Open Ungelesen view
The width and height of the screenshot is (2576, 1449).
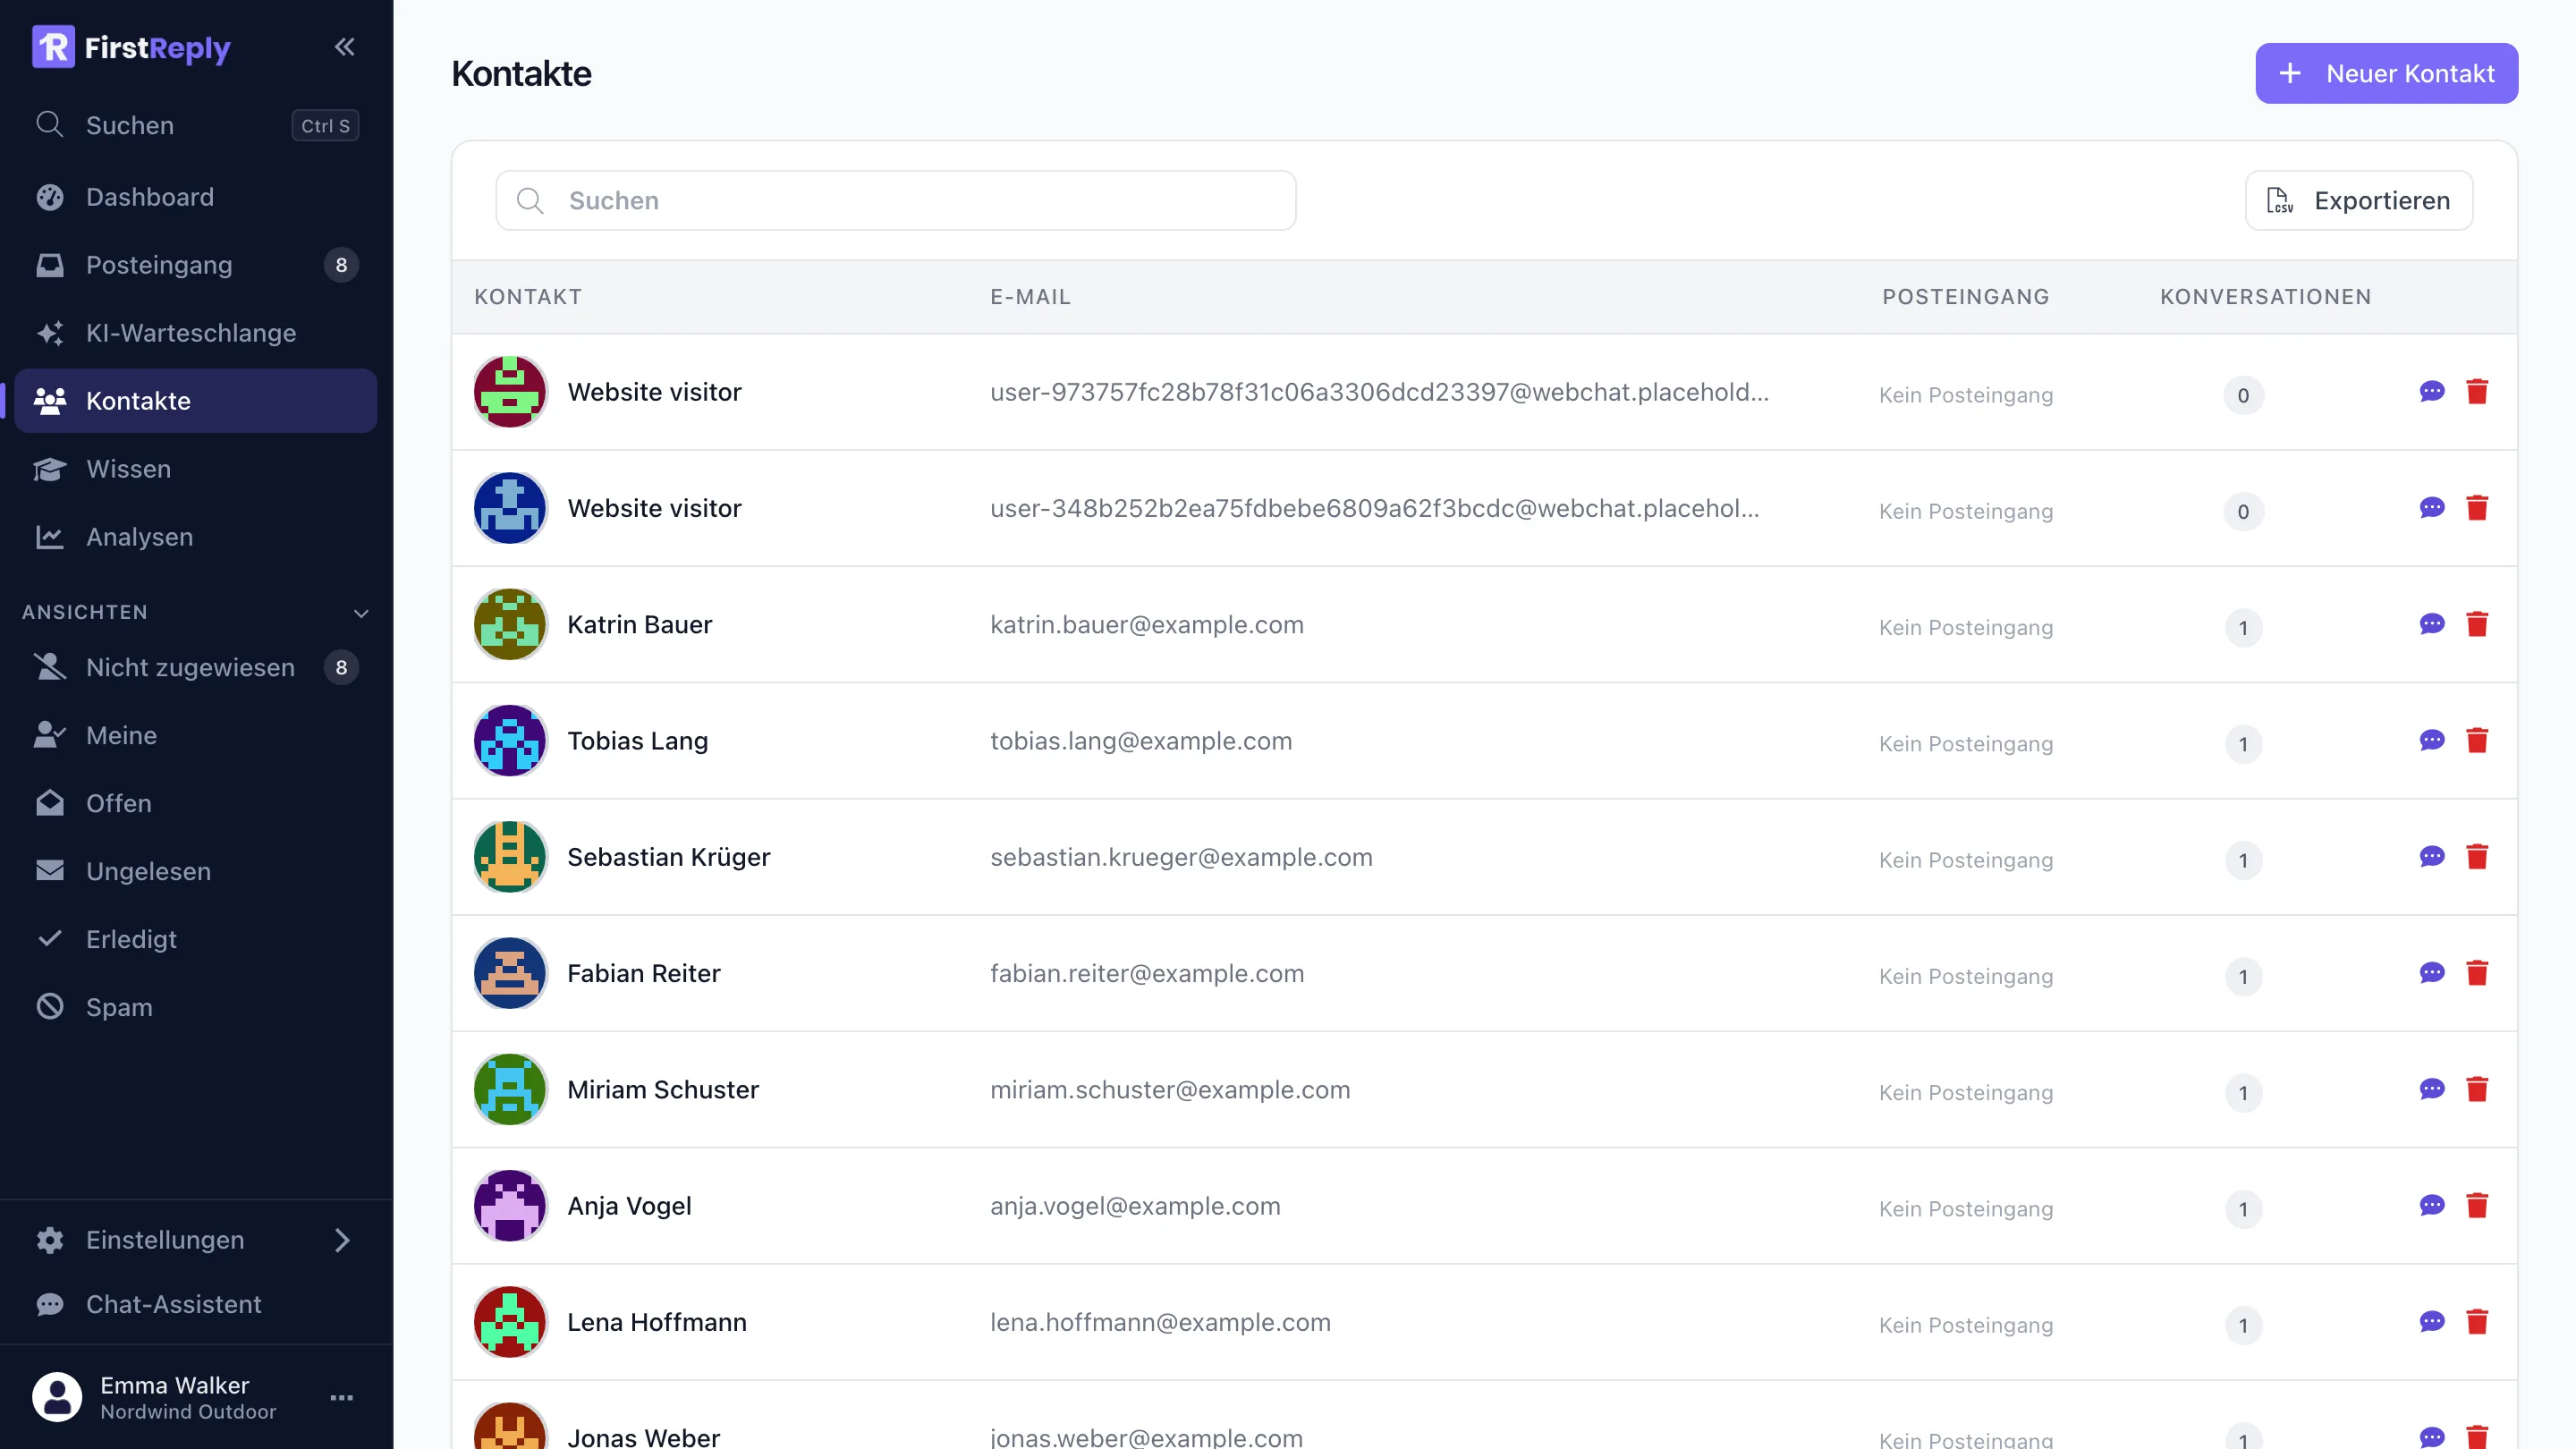click(x=196, y=871)
